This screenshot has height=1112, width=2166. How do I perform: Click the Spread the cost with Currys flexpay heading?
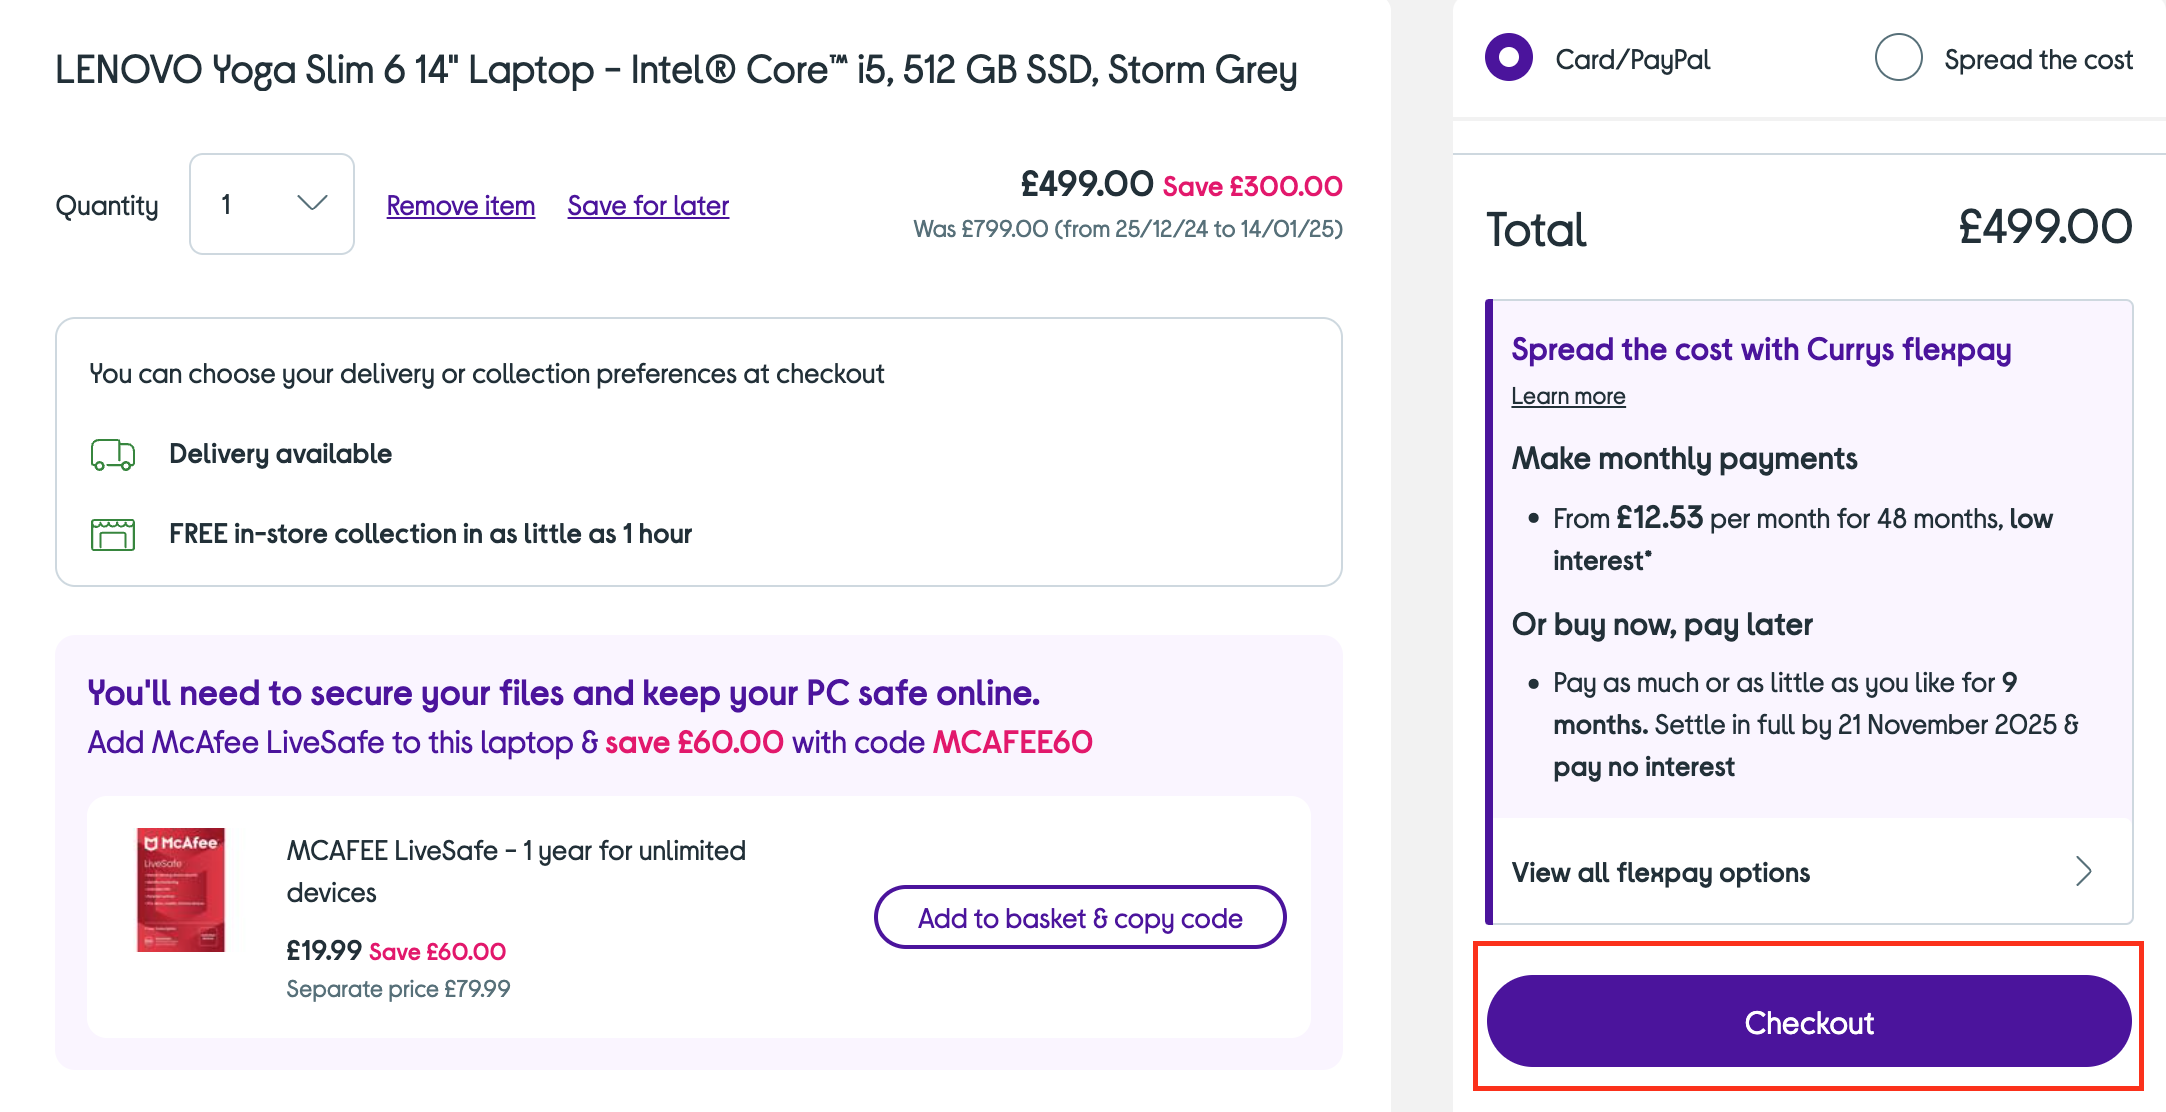[x=1761, y=350]
